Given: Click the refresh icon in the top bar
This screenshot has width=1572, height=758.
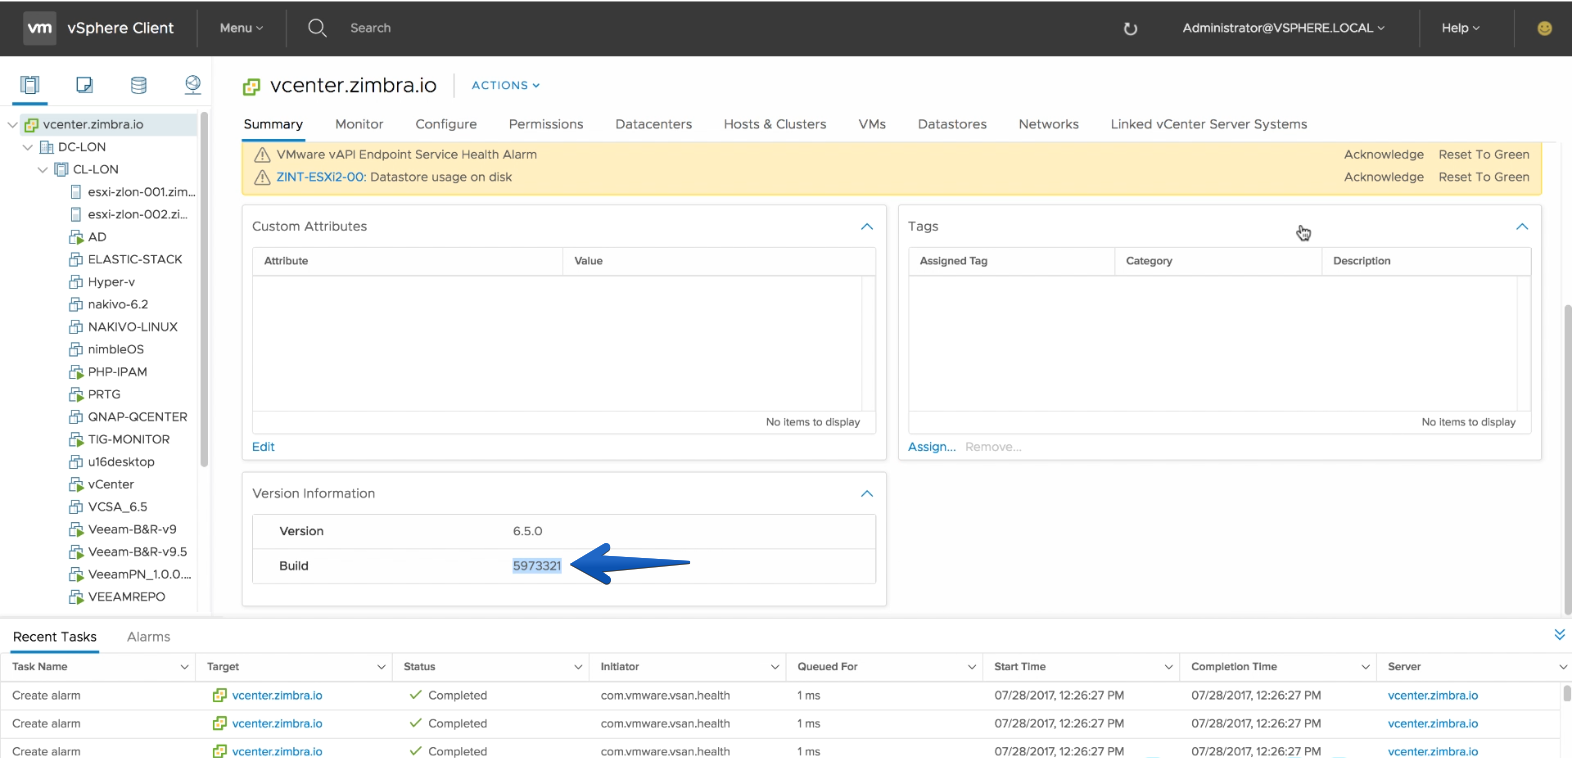Looking at the screenshot, I should 1131,29.
